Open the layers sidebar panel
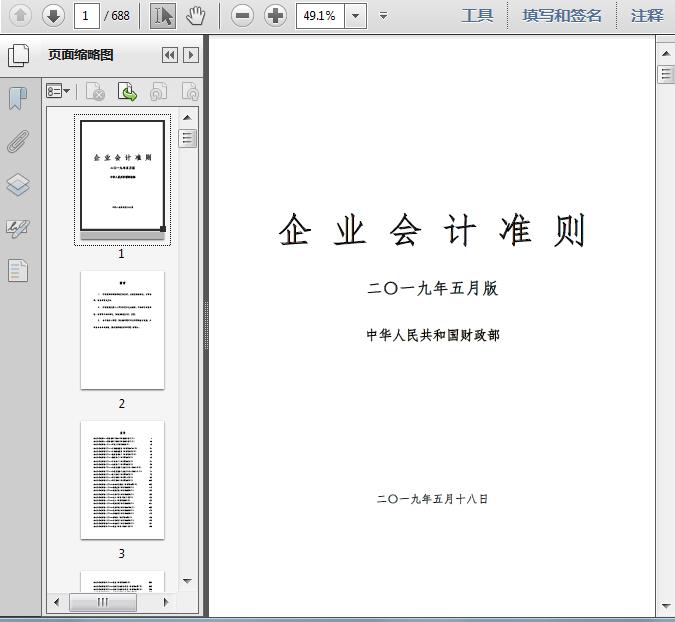 click(x=18, y=185)
